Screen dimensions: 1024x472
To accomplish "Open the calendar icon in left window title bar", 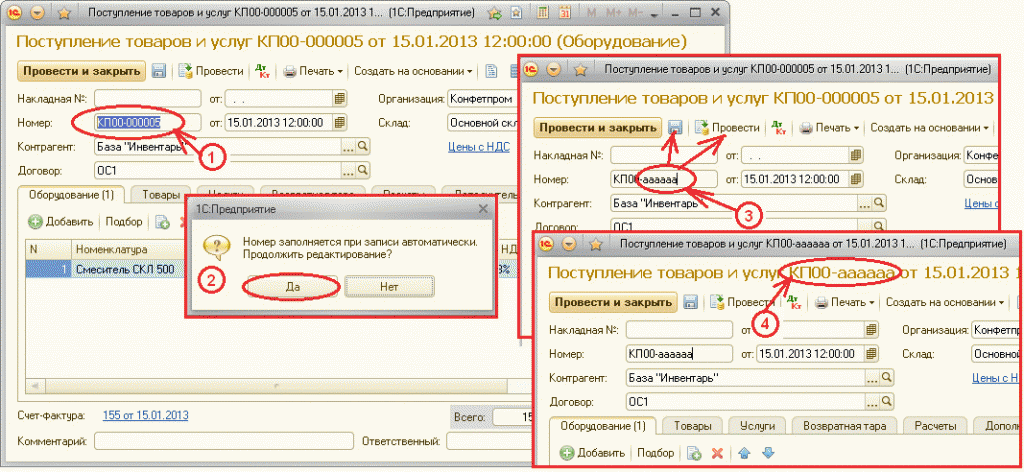I will [565, 12].
